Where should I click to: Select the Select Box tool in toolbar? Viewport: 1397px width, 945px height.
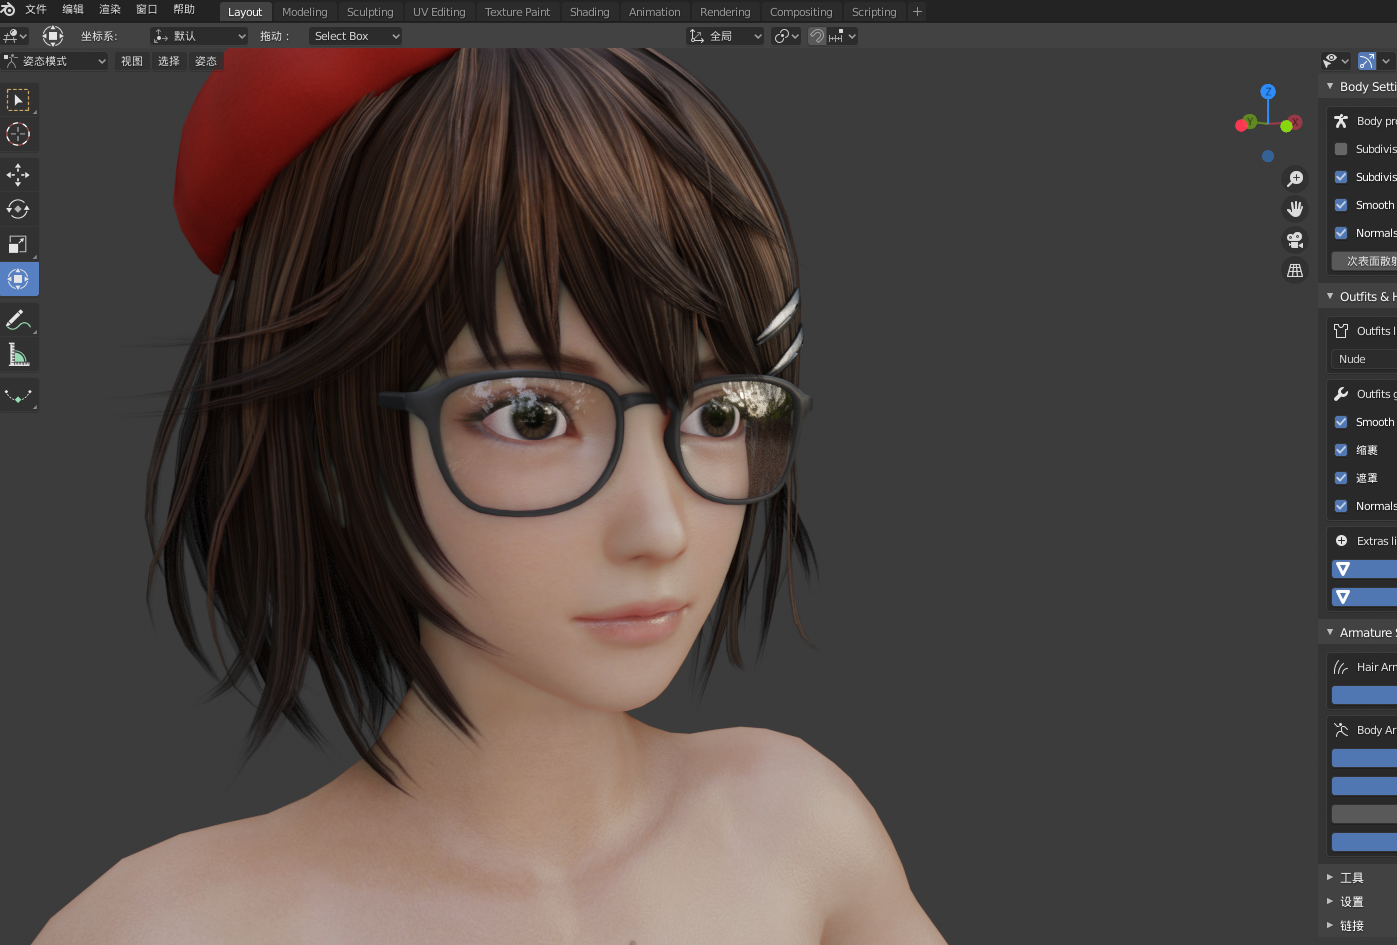coord(18,100)
